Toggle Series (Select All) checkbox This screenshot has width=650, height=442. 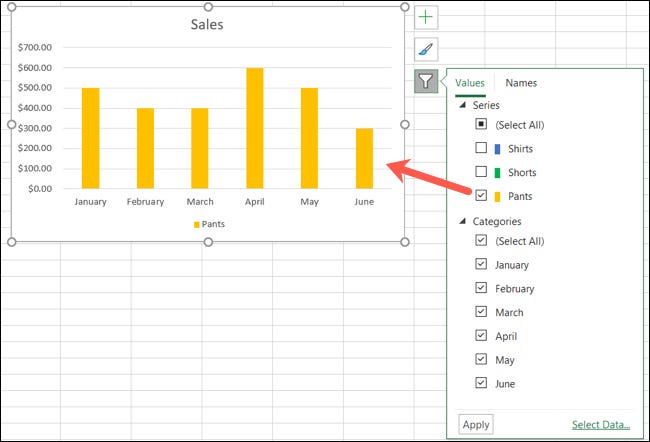[x=481, y=124]
